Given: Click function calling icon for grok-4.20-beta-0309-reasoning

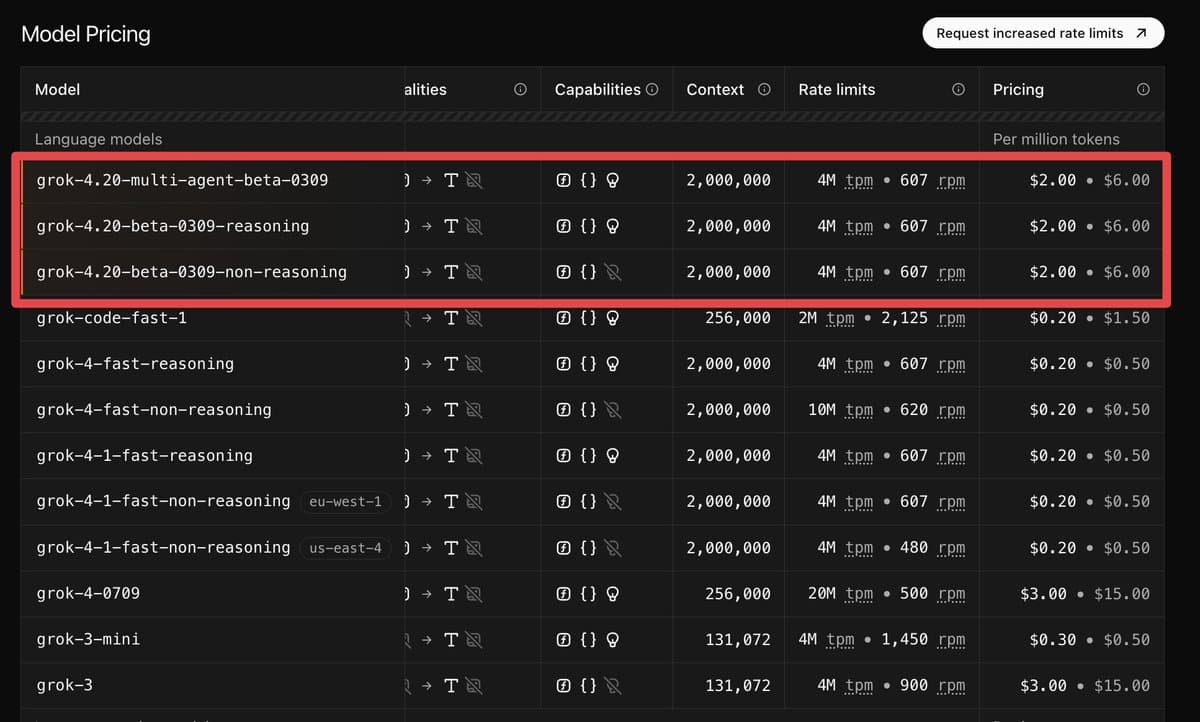Looking at the screenshot, I should (x=564, y=227).
